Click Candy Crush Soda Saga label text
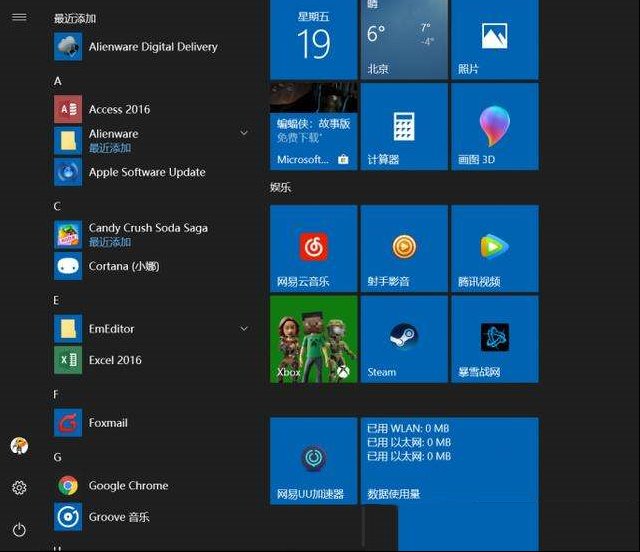 click(x=148, y=228)
